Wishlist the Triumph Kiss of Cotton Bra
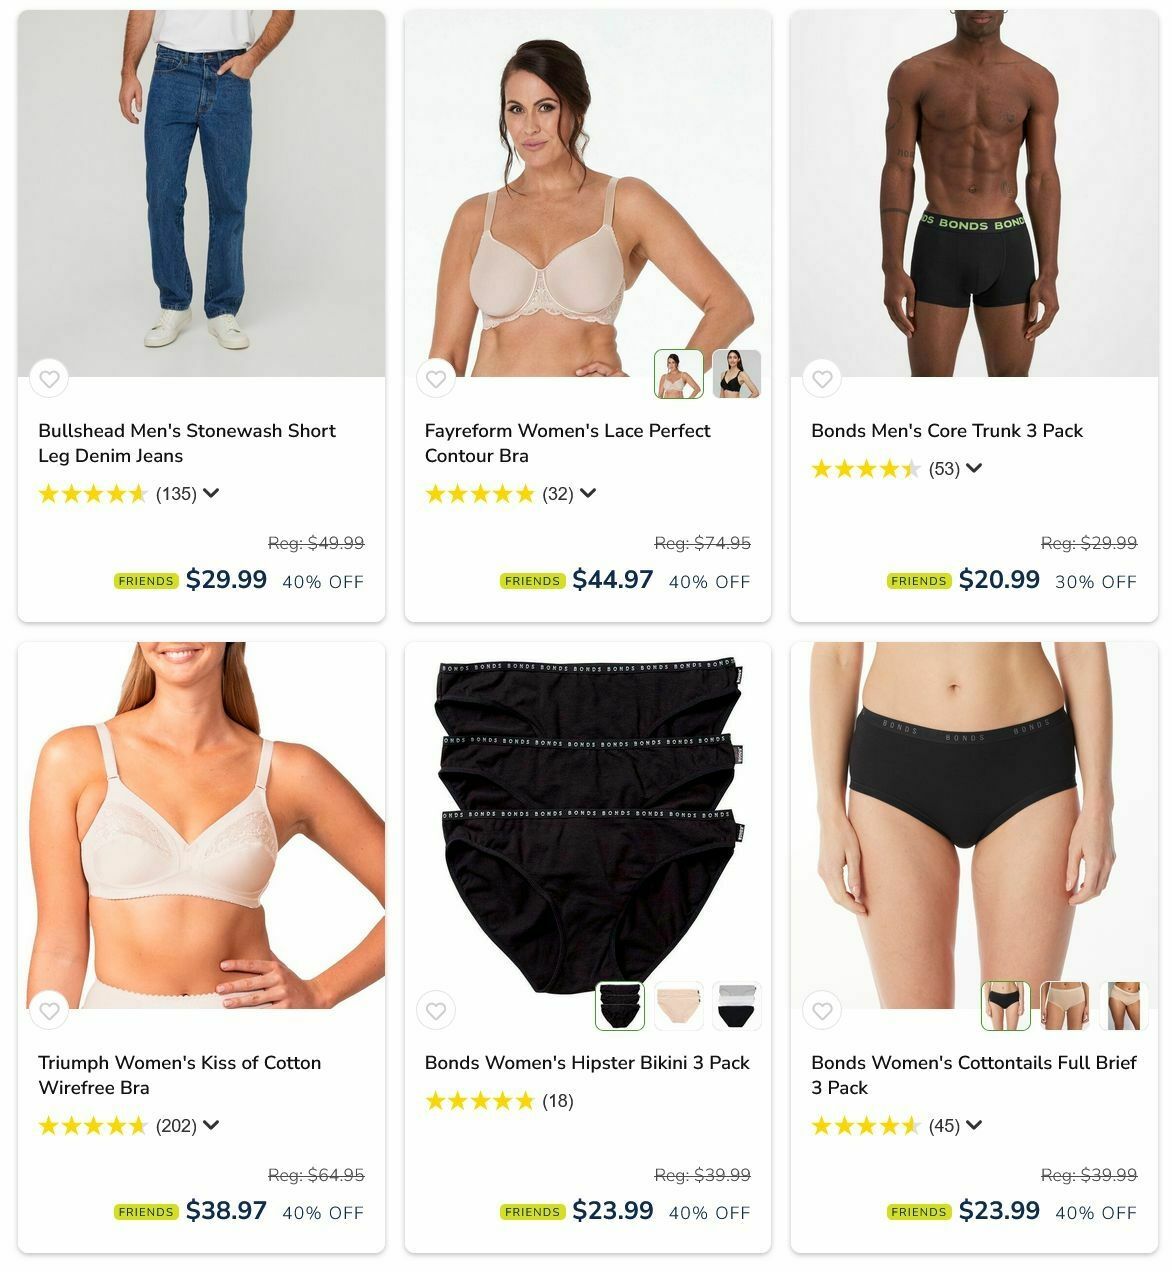 click(x=49, y=1011)
